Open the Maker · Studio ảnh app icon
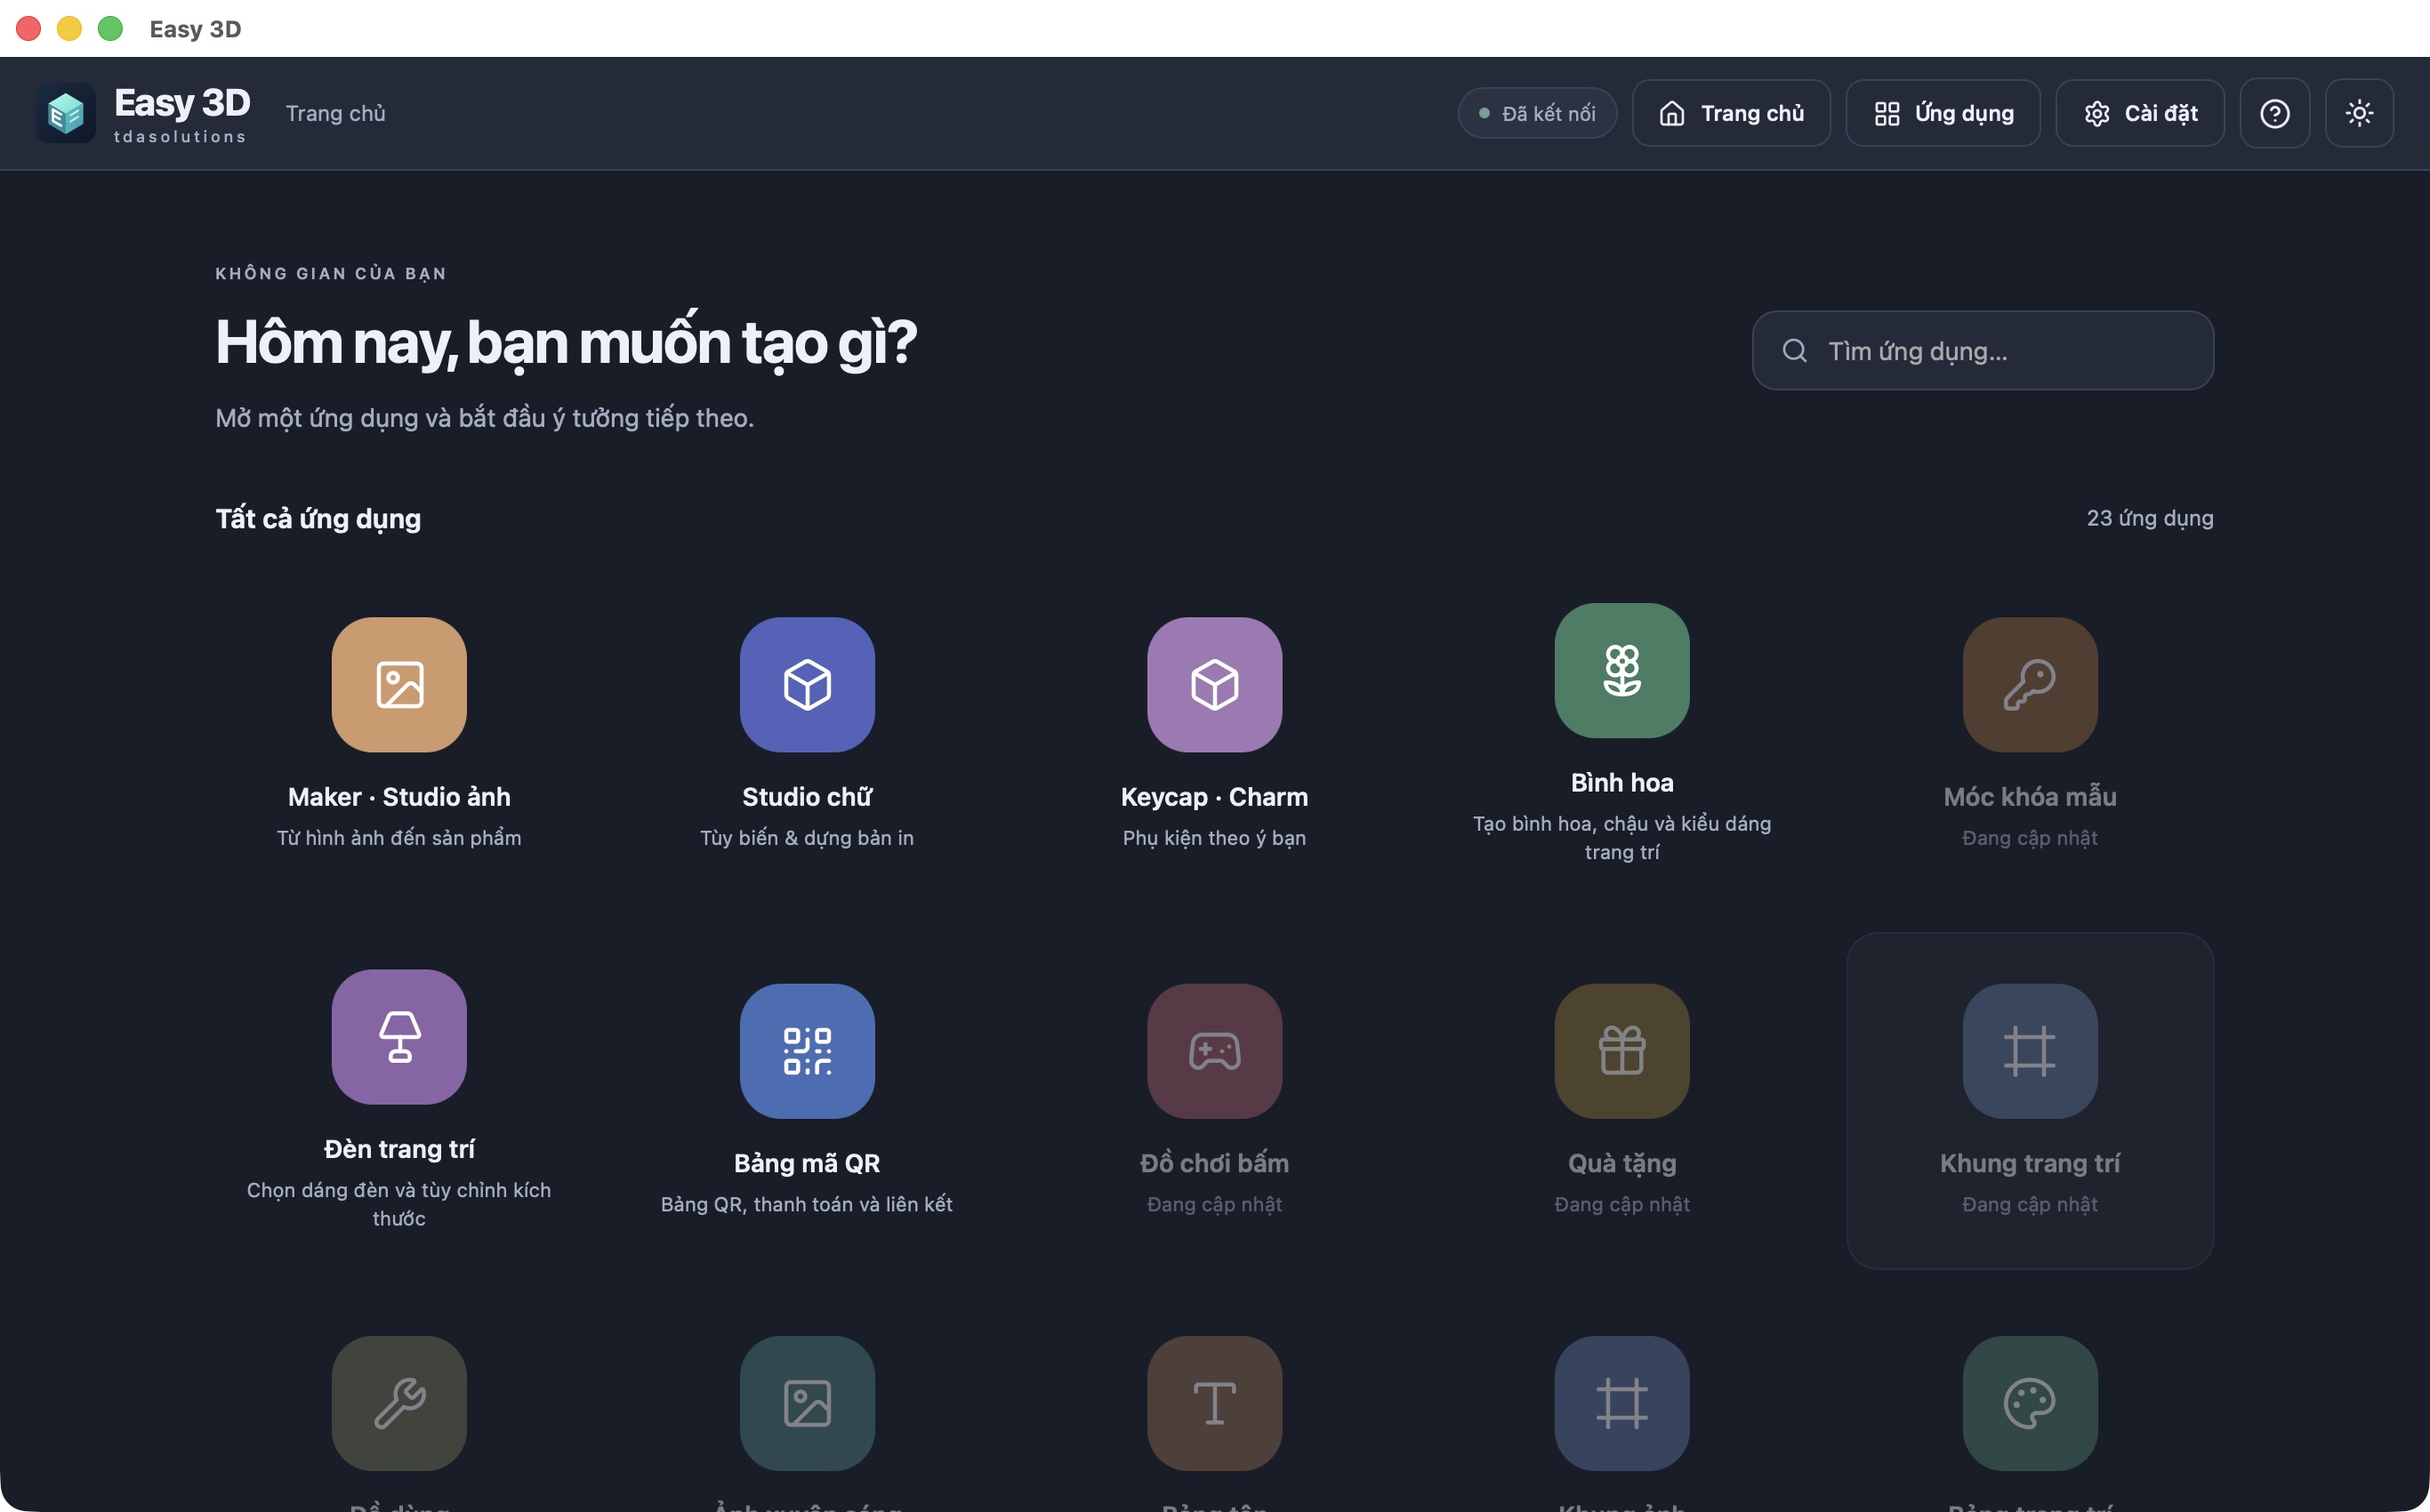Image resolution: width=2430 pixels, height=1512 pixels. point(399,684)
